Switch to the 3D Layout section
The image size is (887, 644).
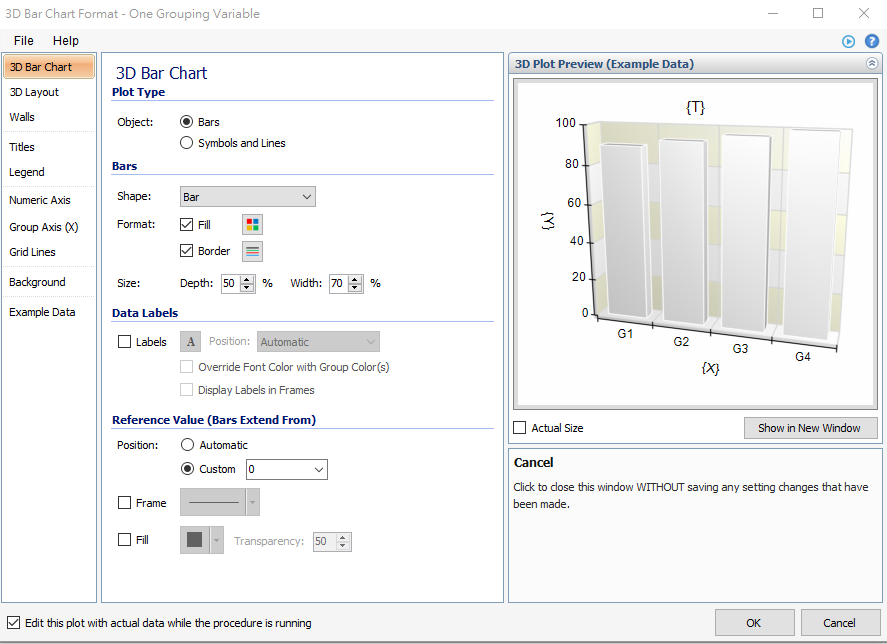[x=34, y=92]
